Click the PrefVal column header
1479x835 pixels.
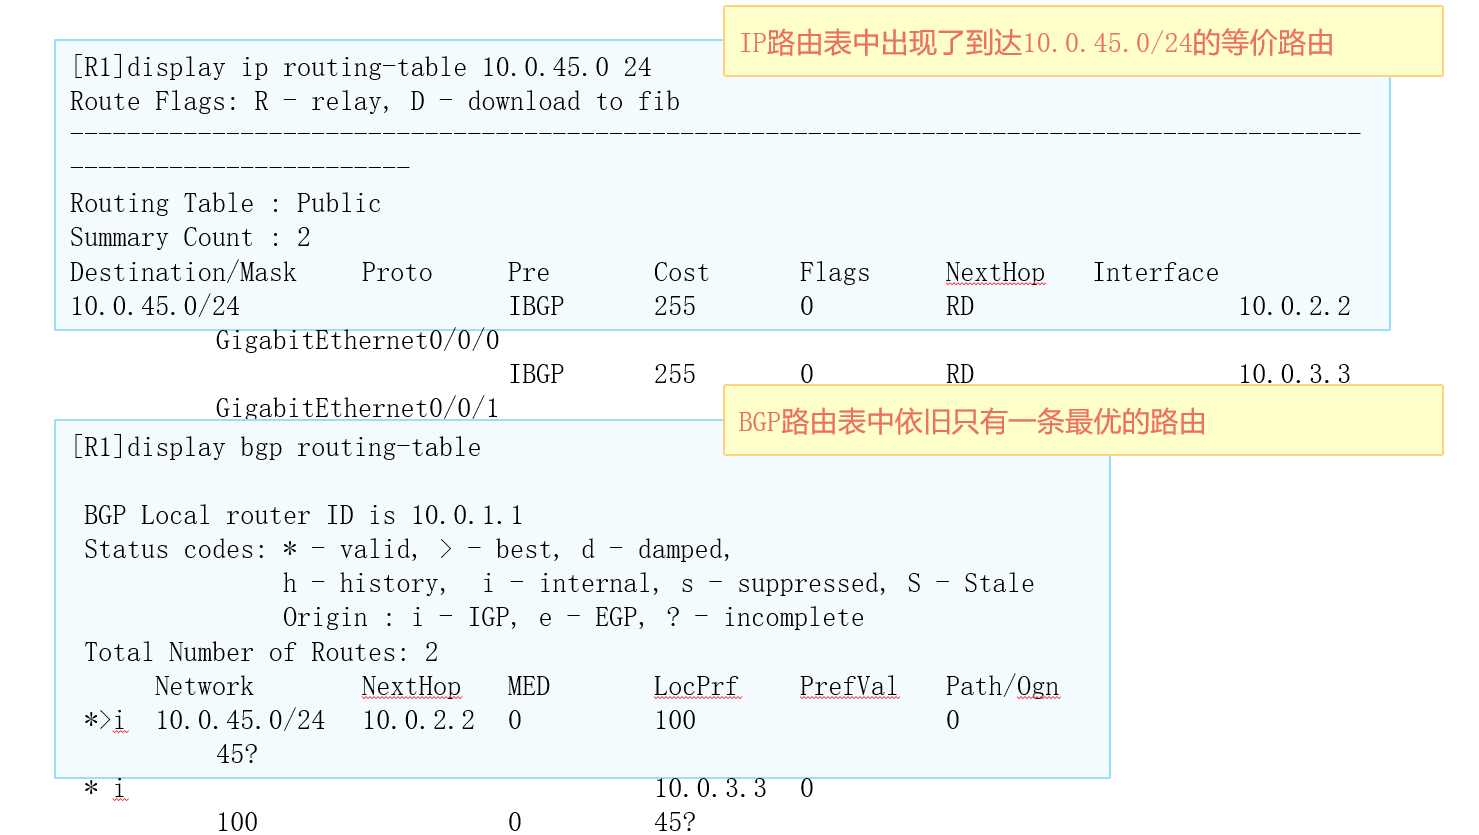pyautogui.click(x=848, y=687)
